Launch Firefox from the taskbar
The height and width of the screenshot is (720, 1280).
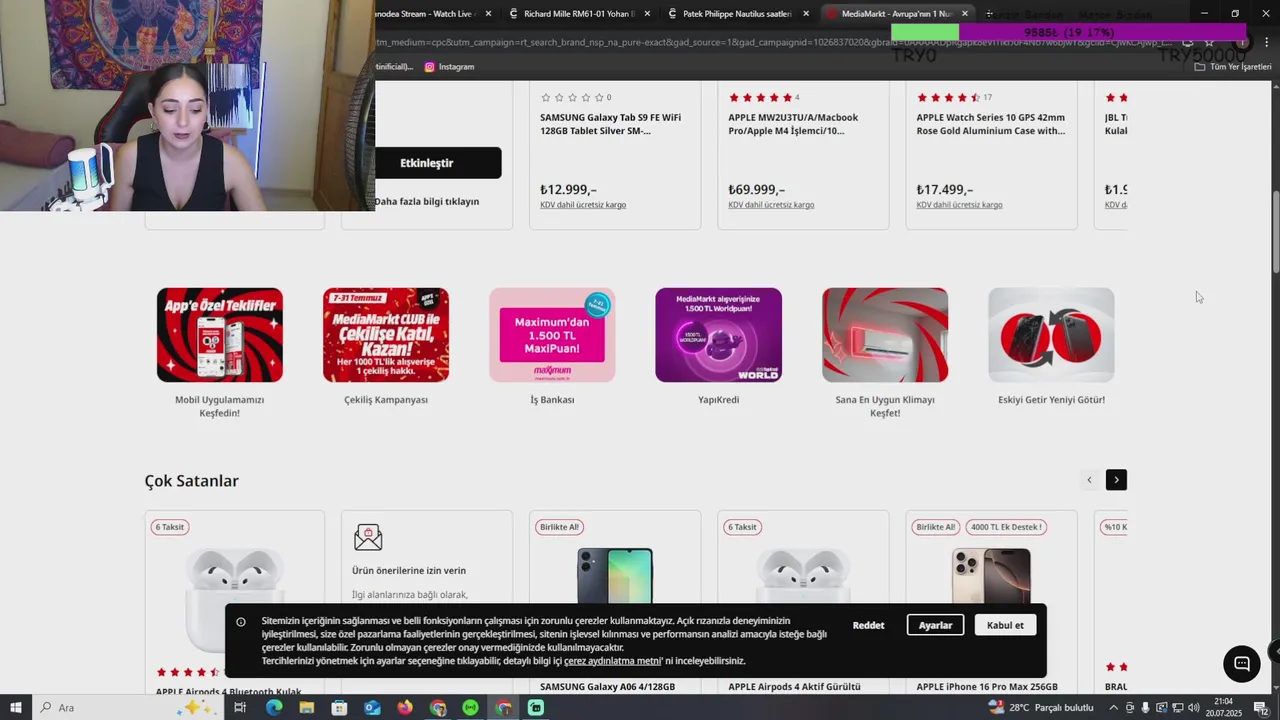pyautogui.click(x=405, y=707)
